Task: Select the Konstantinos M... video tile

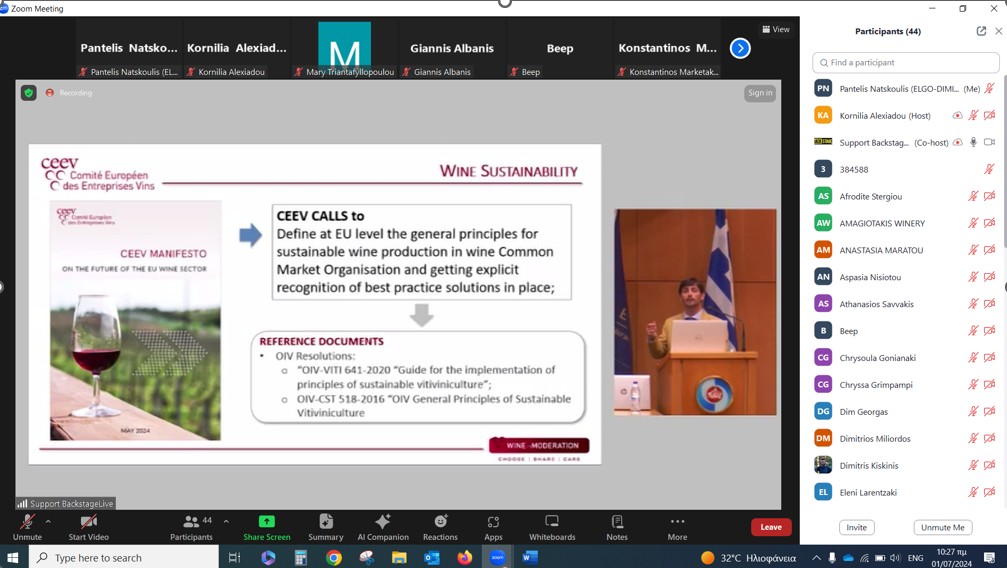Action: (x=667, y=49)
